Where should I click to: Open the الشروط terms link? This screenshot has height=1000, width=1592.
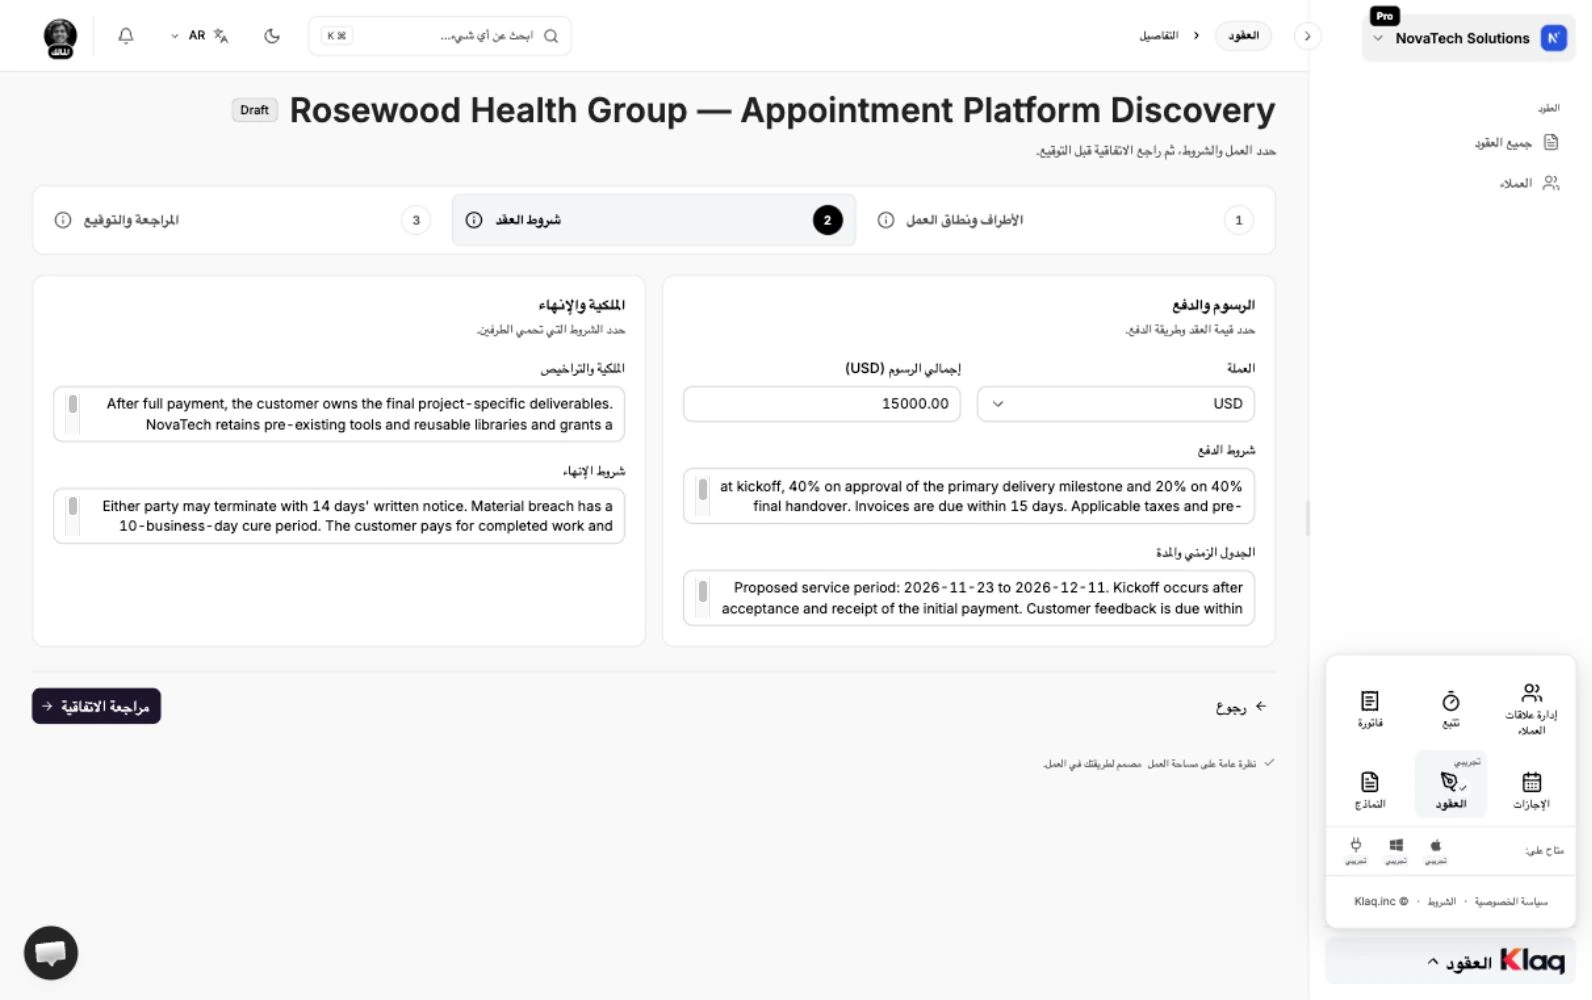point(1442,902)
